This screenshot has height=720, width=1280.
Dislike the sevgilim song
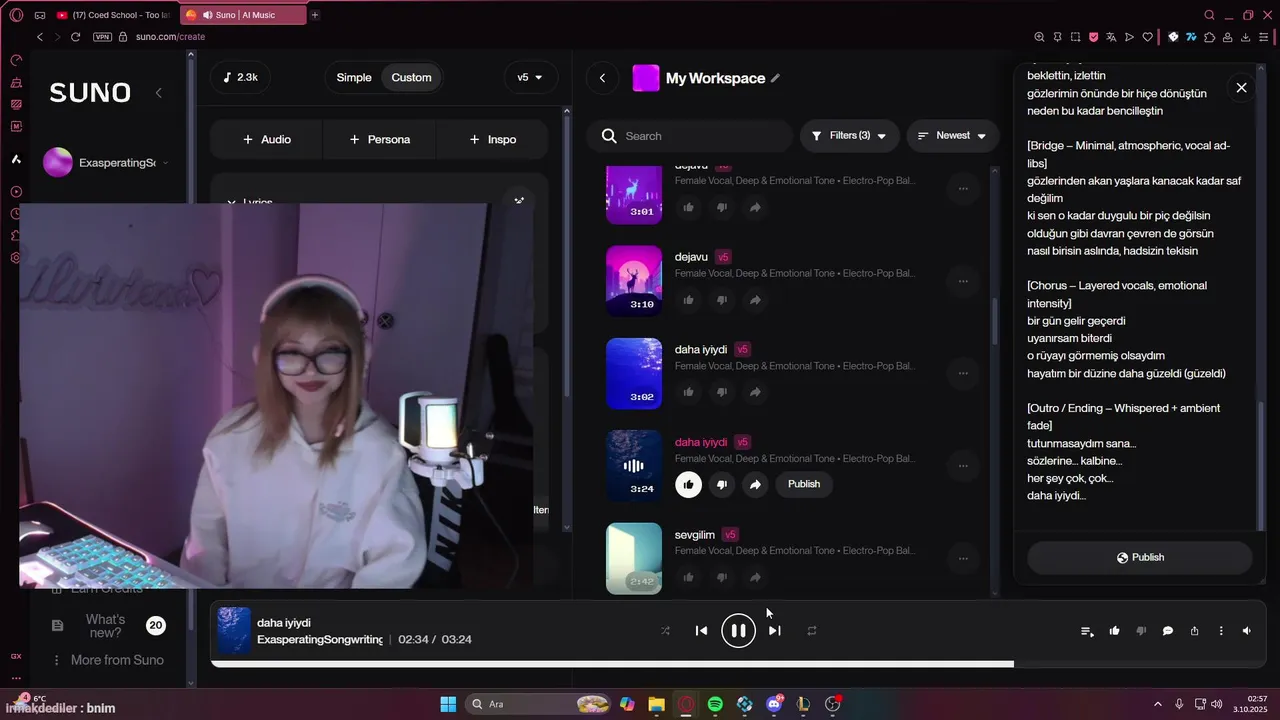(722, 577)
